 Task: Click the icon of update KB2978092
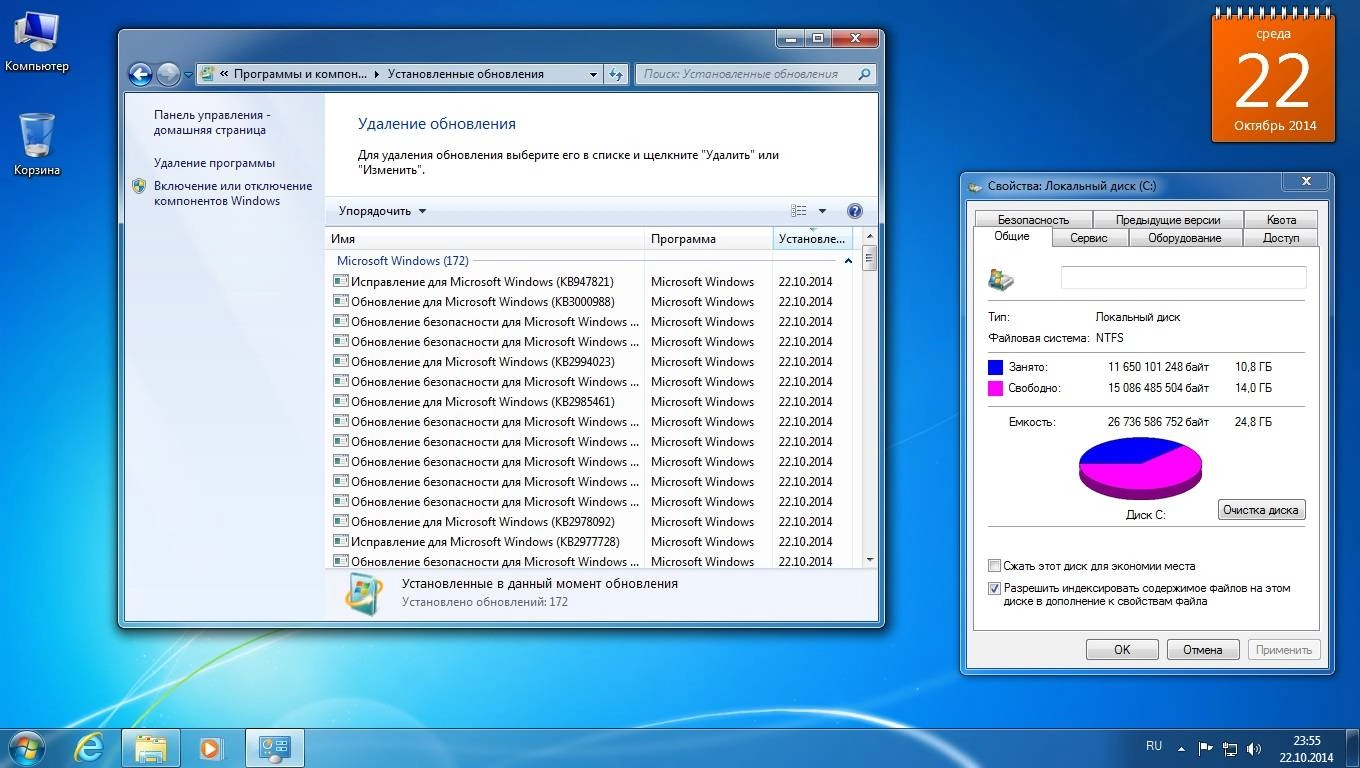(x=341, y=521)
